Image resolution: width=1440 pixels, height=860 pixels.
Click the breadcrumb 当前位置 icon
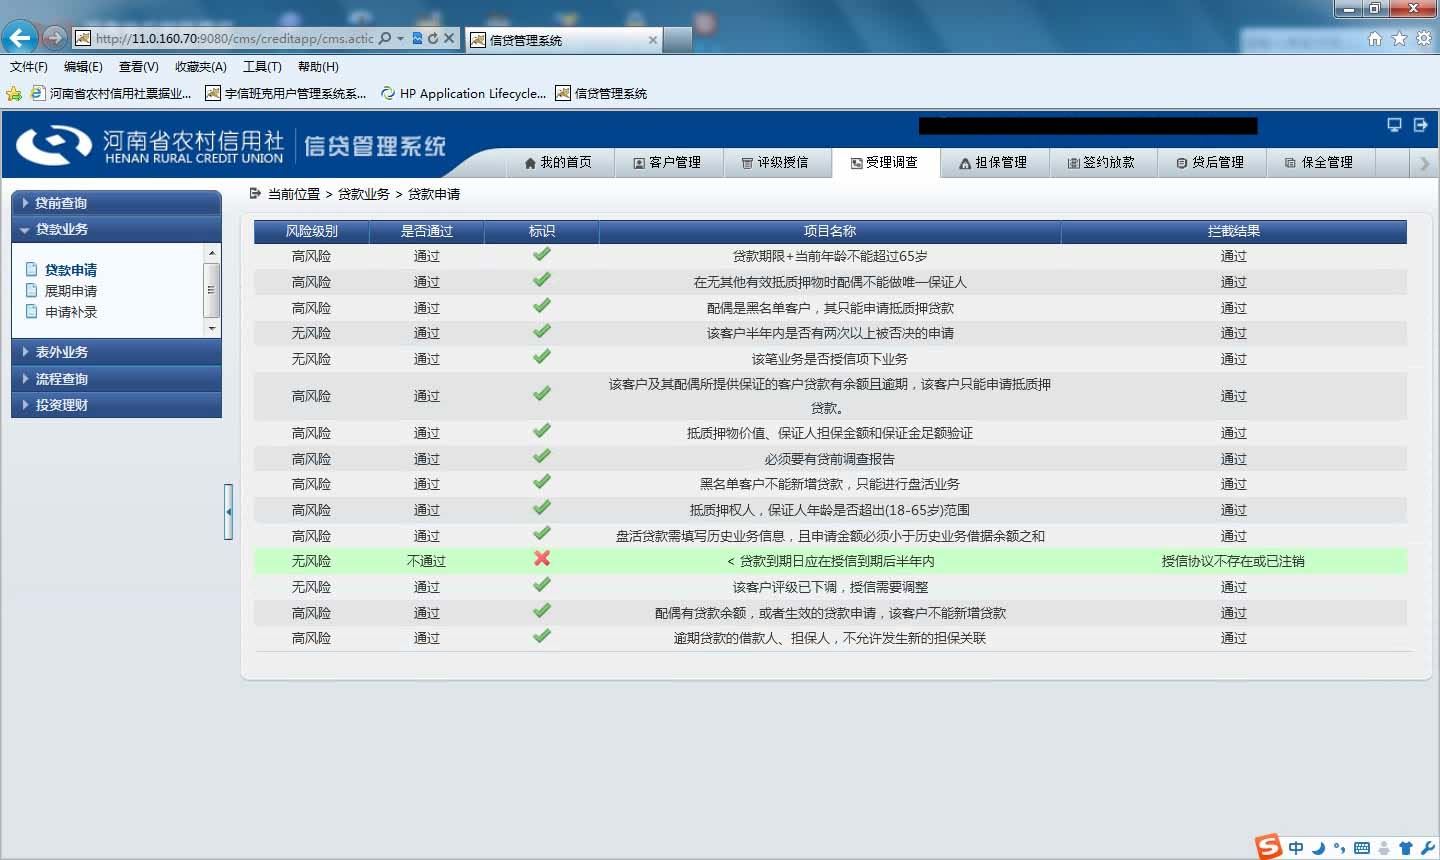pos(255,193)
